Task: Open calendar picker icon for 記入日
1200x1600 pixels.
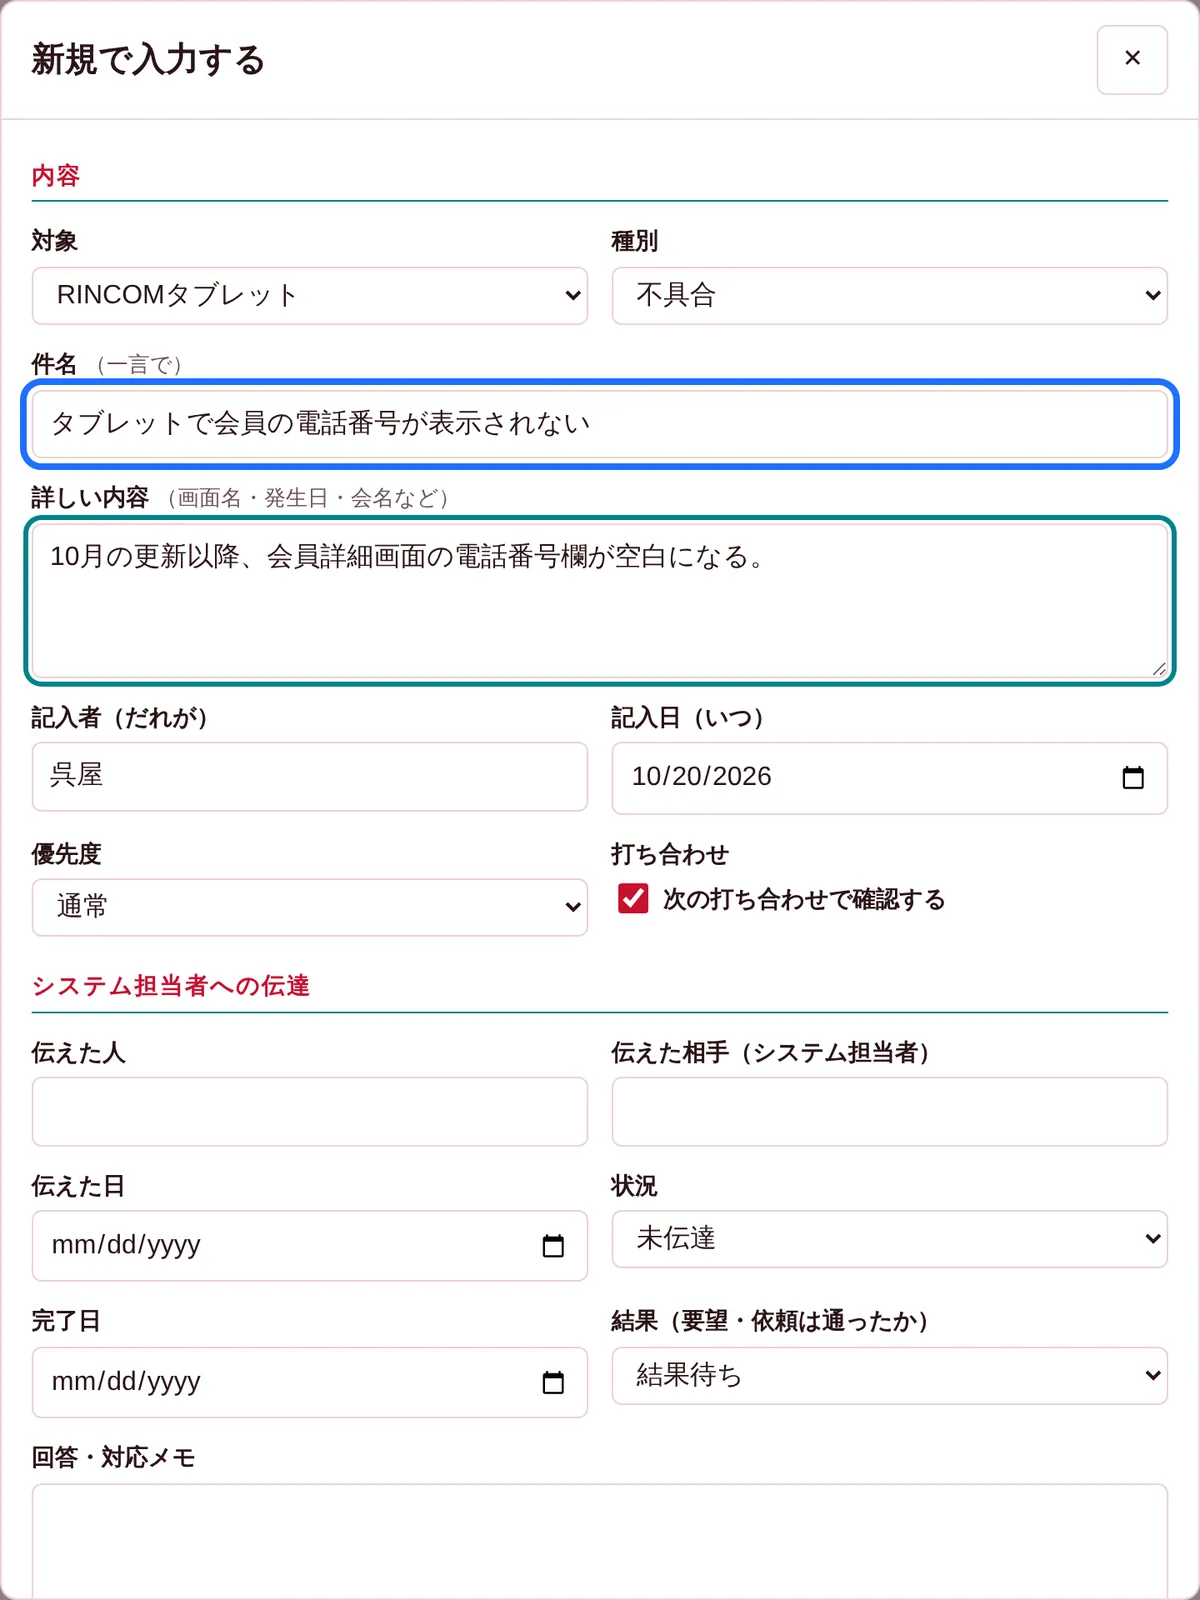Action: [x=1133, y=778]
